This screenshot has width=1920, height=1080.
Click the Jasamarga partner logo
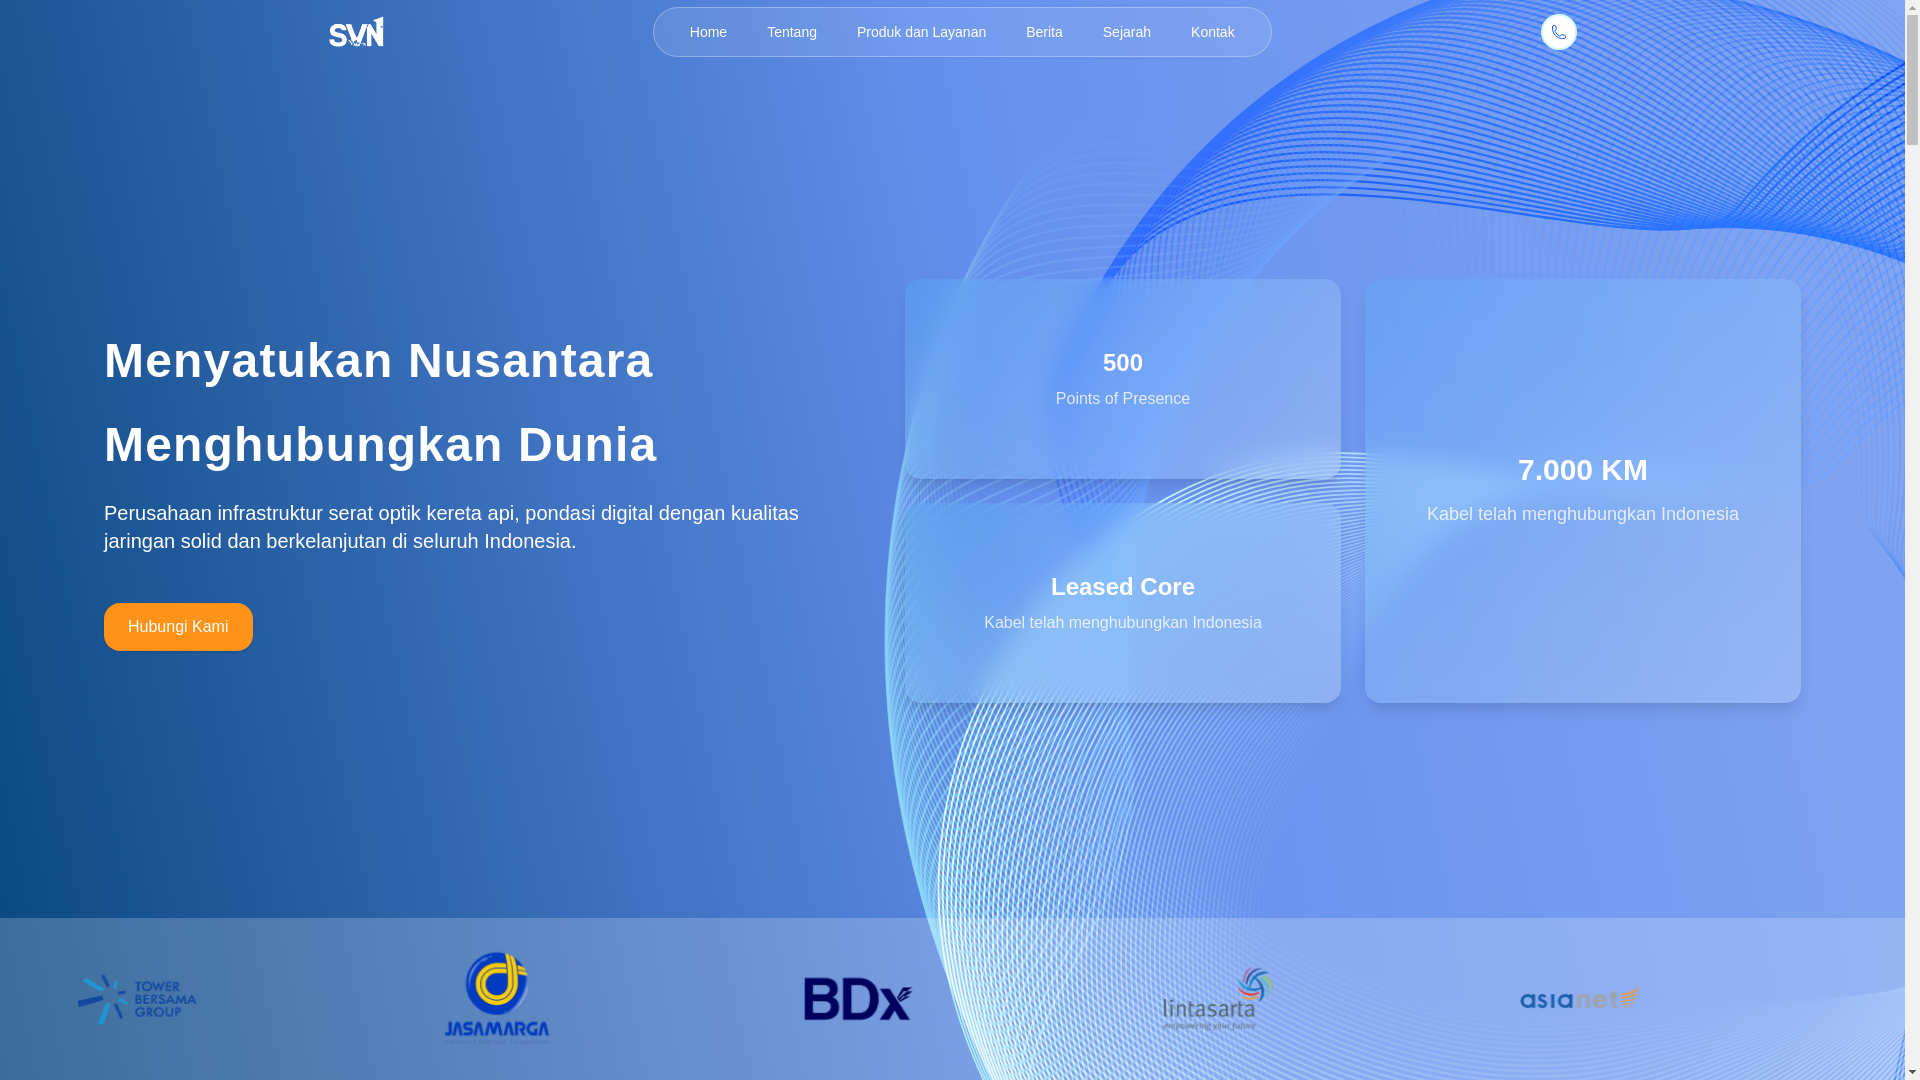pos(497,998)
